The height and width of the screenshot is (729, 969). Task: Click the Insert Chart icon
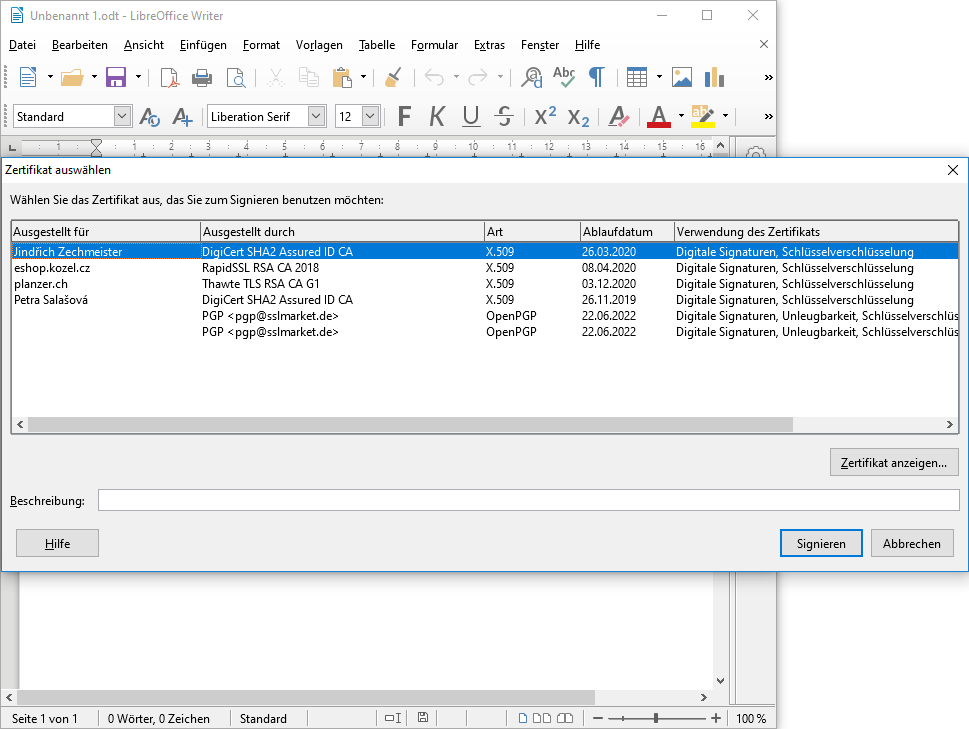point(714,78)
